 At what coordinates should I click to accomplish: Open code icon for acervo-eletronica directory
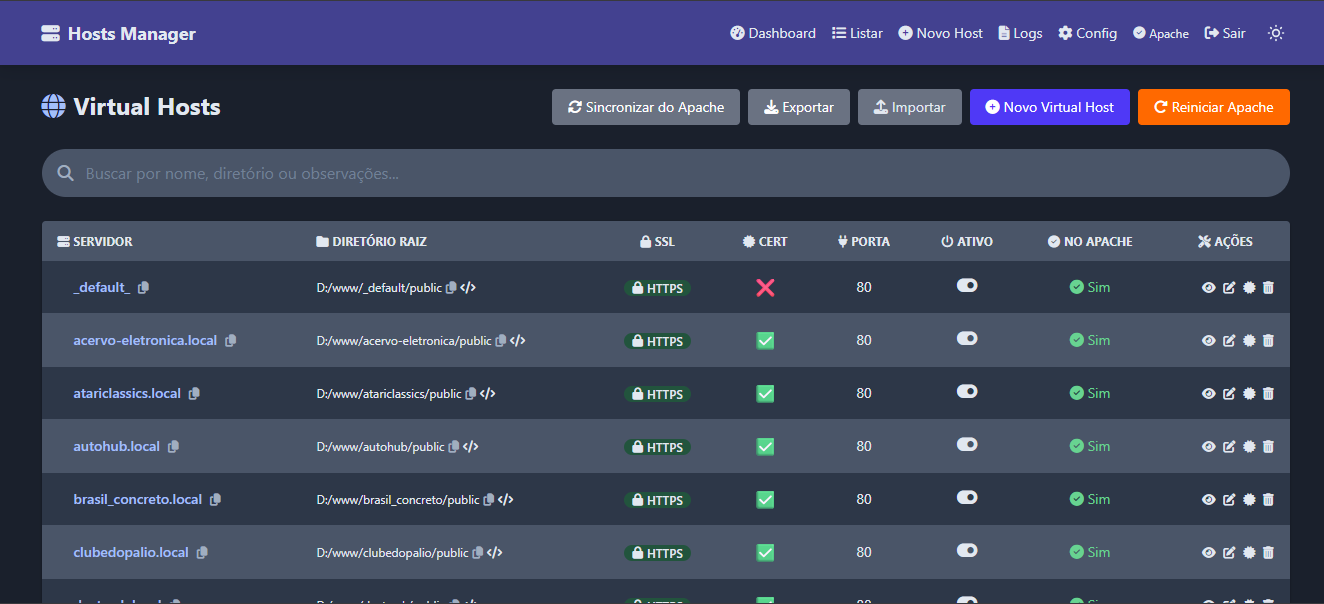[x=518, y=341]
